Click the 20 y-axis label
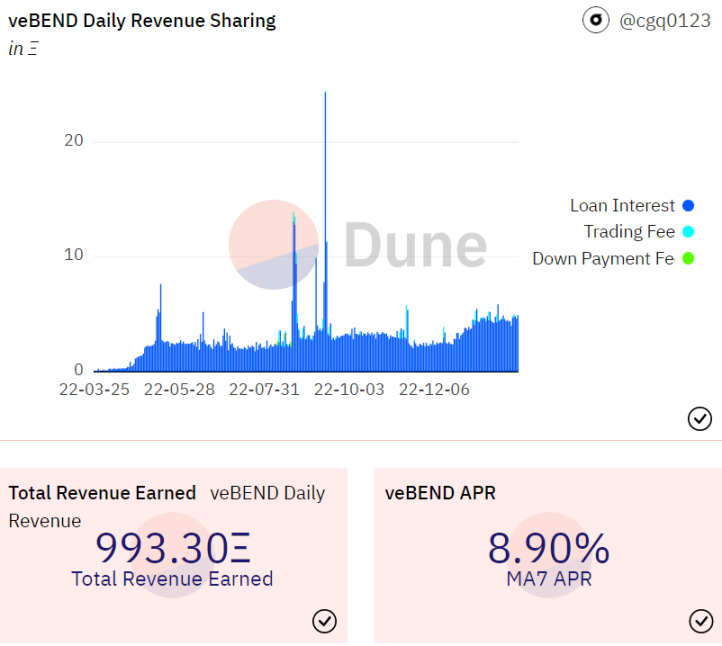The image size is (722, 646). coord(74,140)
